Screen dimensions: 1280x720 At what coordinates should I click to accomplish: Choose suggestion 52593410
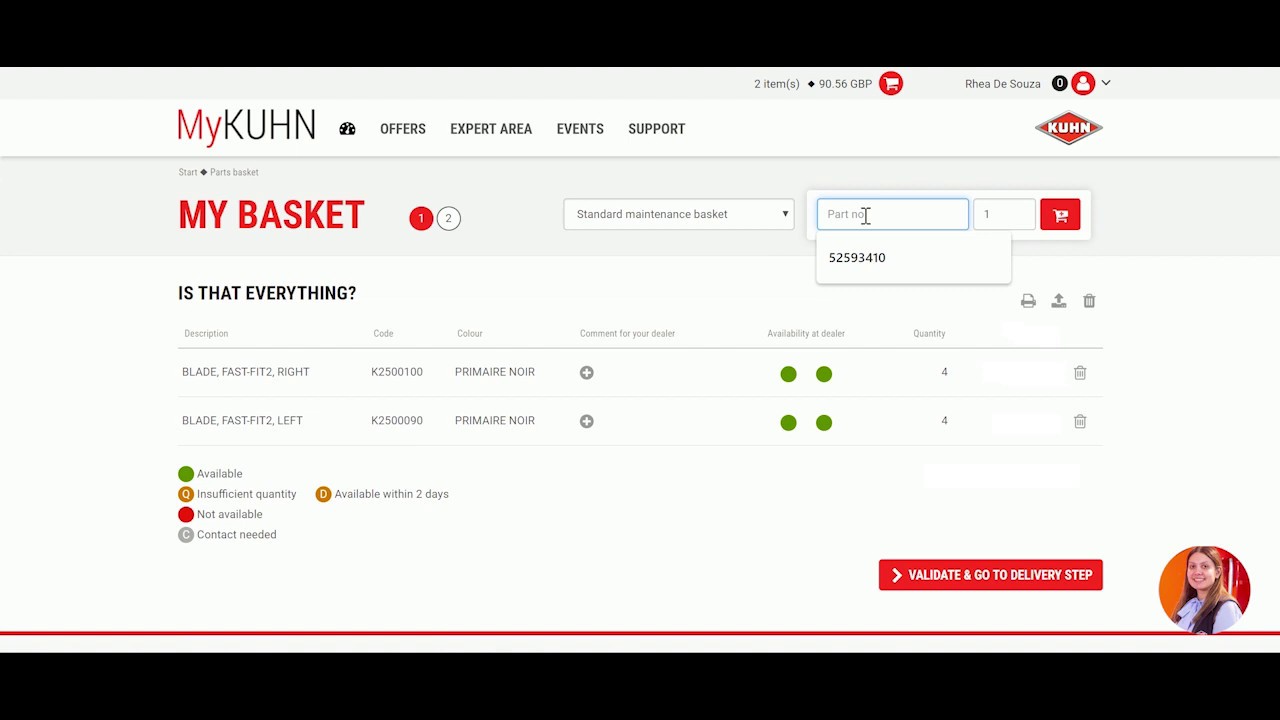tap(857, 258)
